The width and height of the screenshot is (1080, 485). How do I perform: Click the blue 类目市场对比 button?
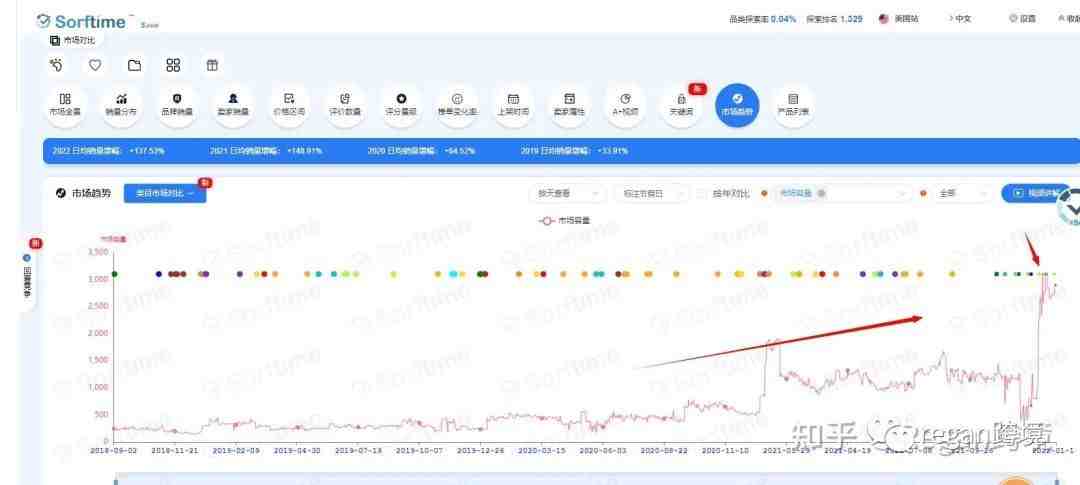(165, 194)
